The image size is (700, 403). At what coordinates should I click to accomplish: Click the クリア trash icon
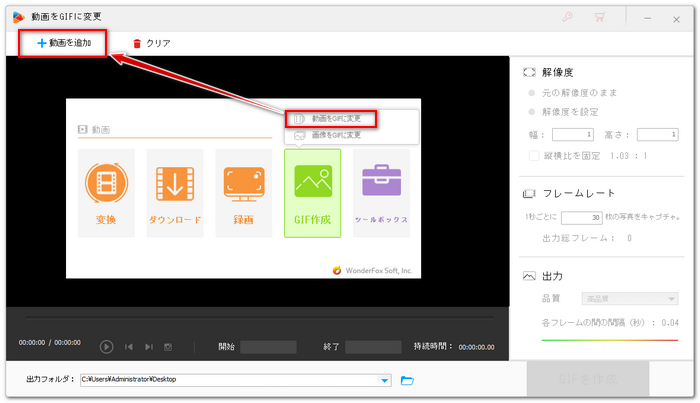pyautogui.click(x=137, y=44)
